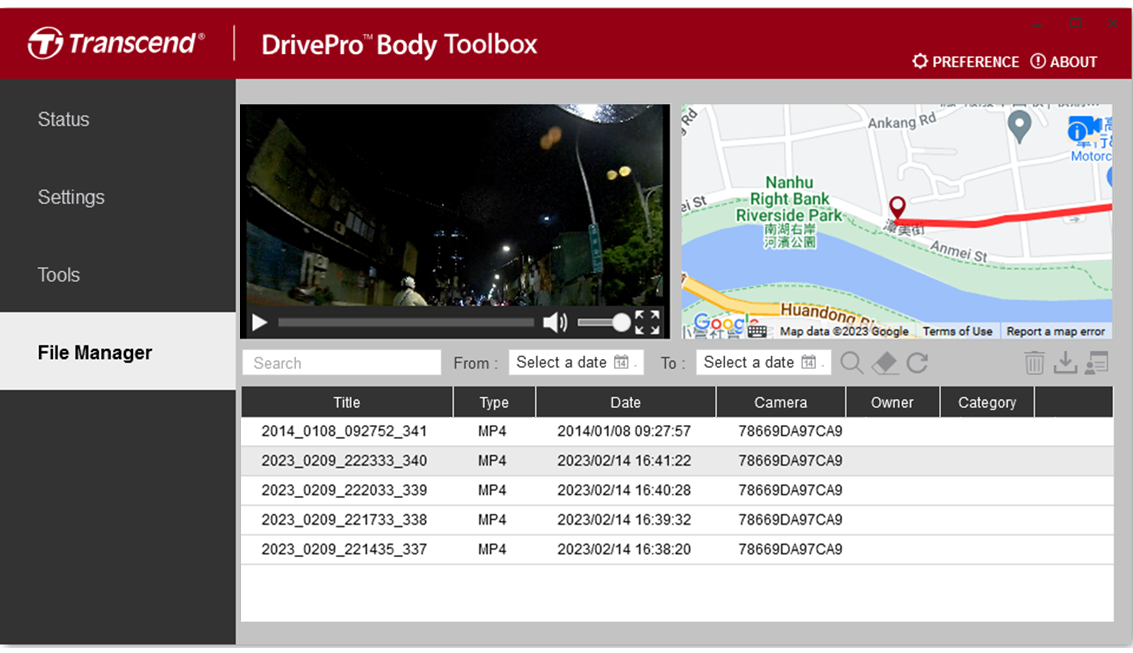Delete selected files with trash icon
This screenshot has width=1133, height=653.
[x=1035, y=363]
